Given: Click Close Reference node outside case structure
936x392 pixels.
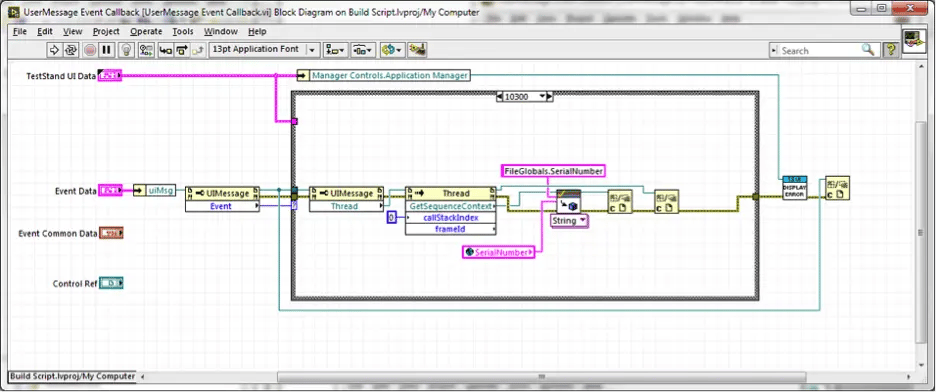Looking at the screenshot, I should click(838, 187).
